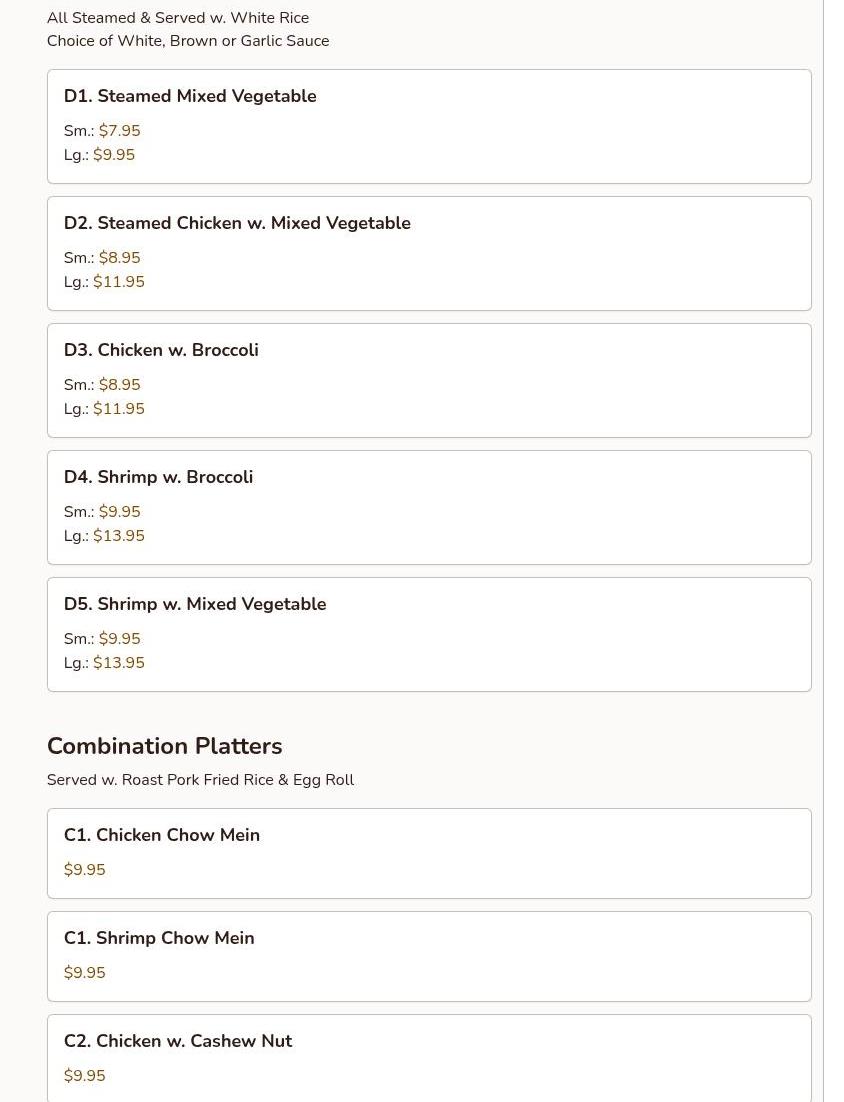Click the D3 small $8.95 price
844x1102 pixels.
point(119,385)
